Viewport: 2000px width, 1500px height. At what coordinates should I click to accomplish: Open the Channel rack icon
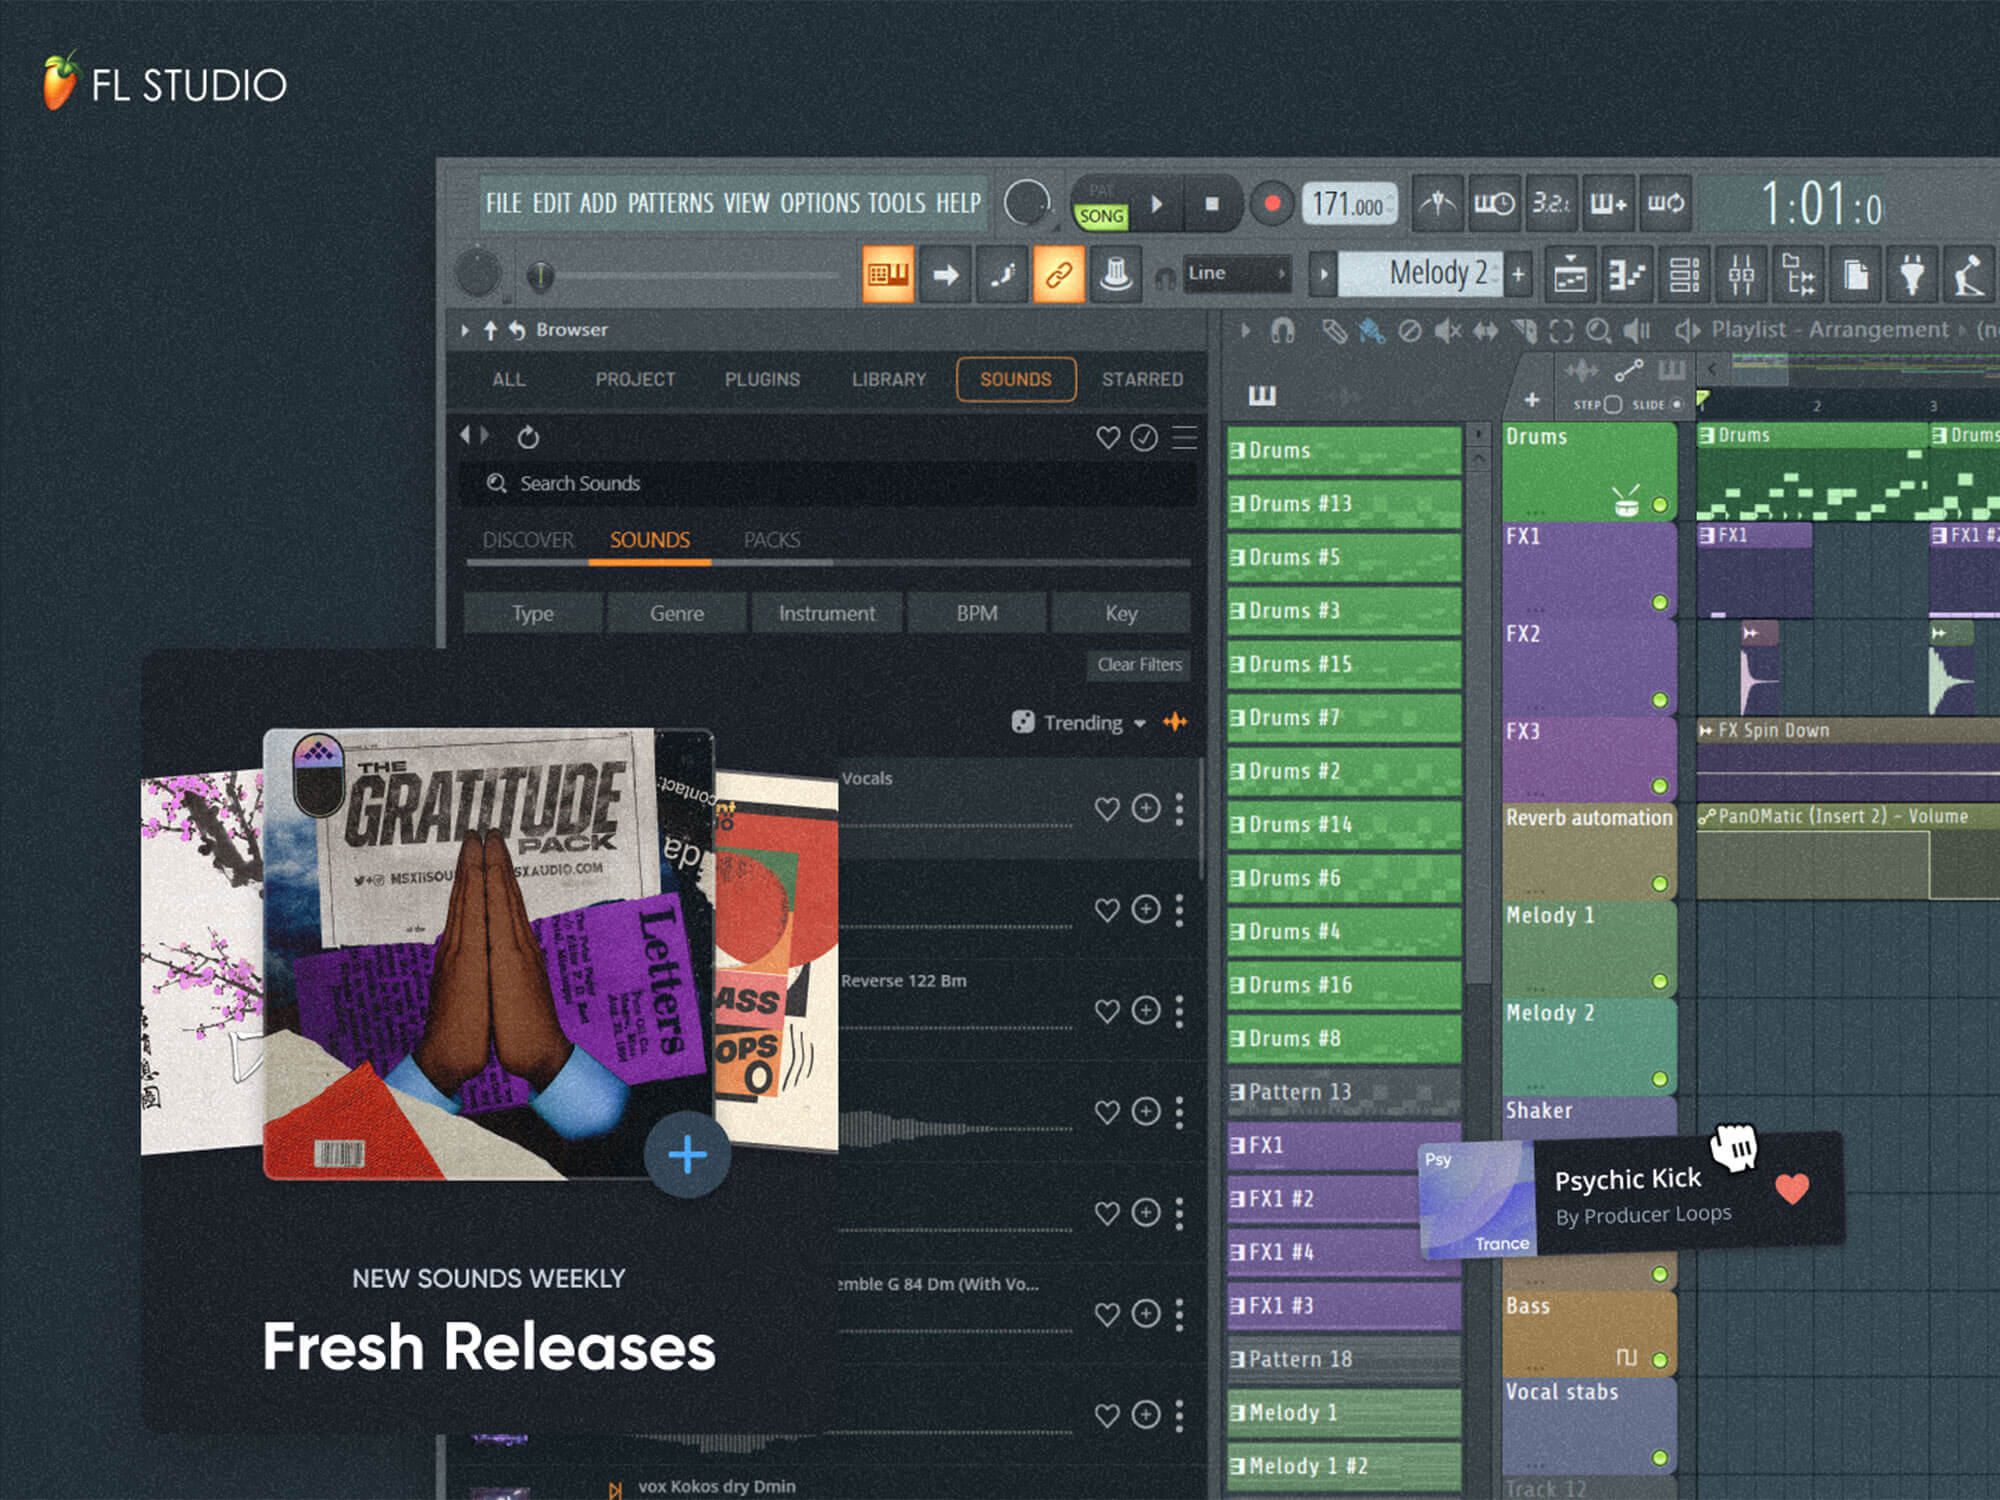(1684, 274)
